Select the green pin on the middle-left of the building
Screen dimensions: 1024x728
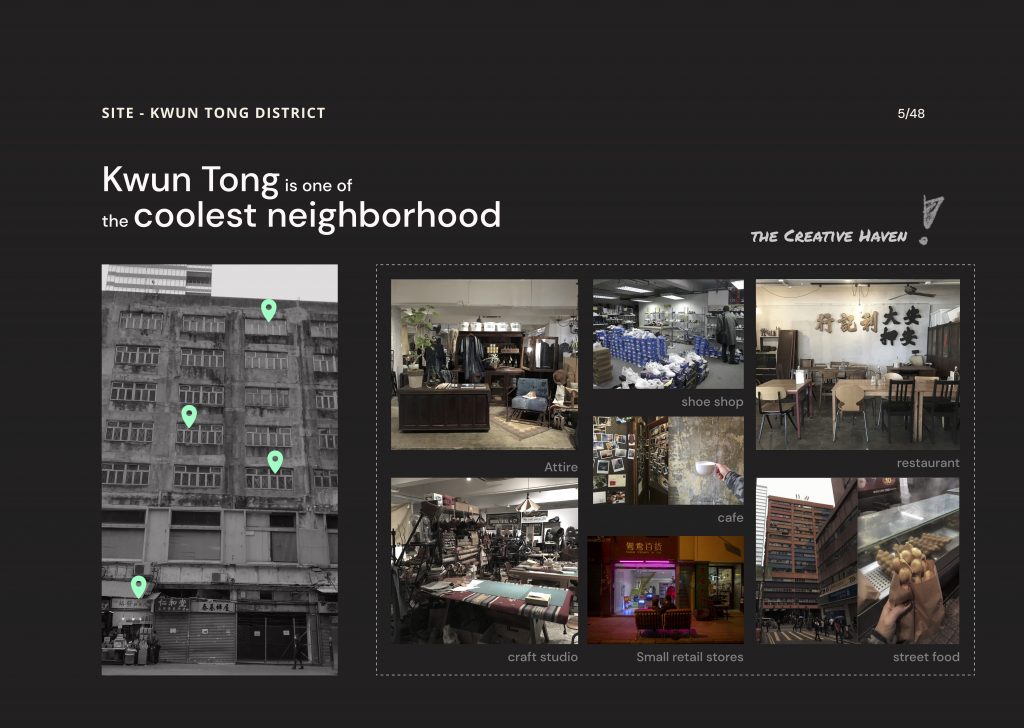(189, 416)
